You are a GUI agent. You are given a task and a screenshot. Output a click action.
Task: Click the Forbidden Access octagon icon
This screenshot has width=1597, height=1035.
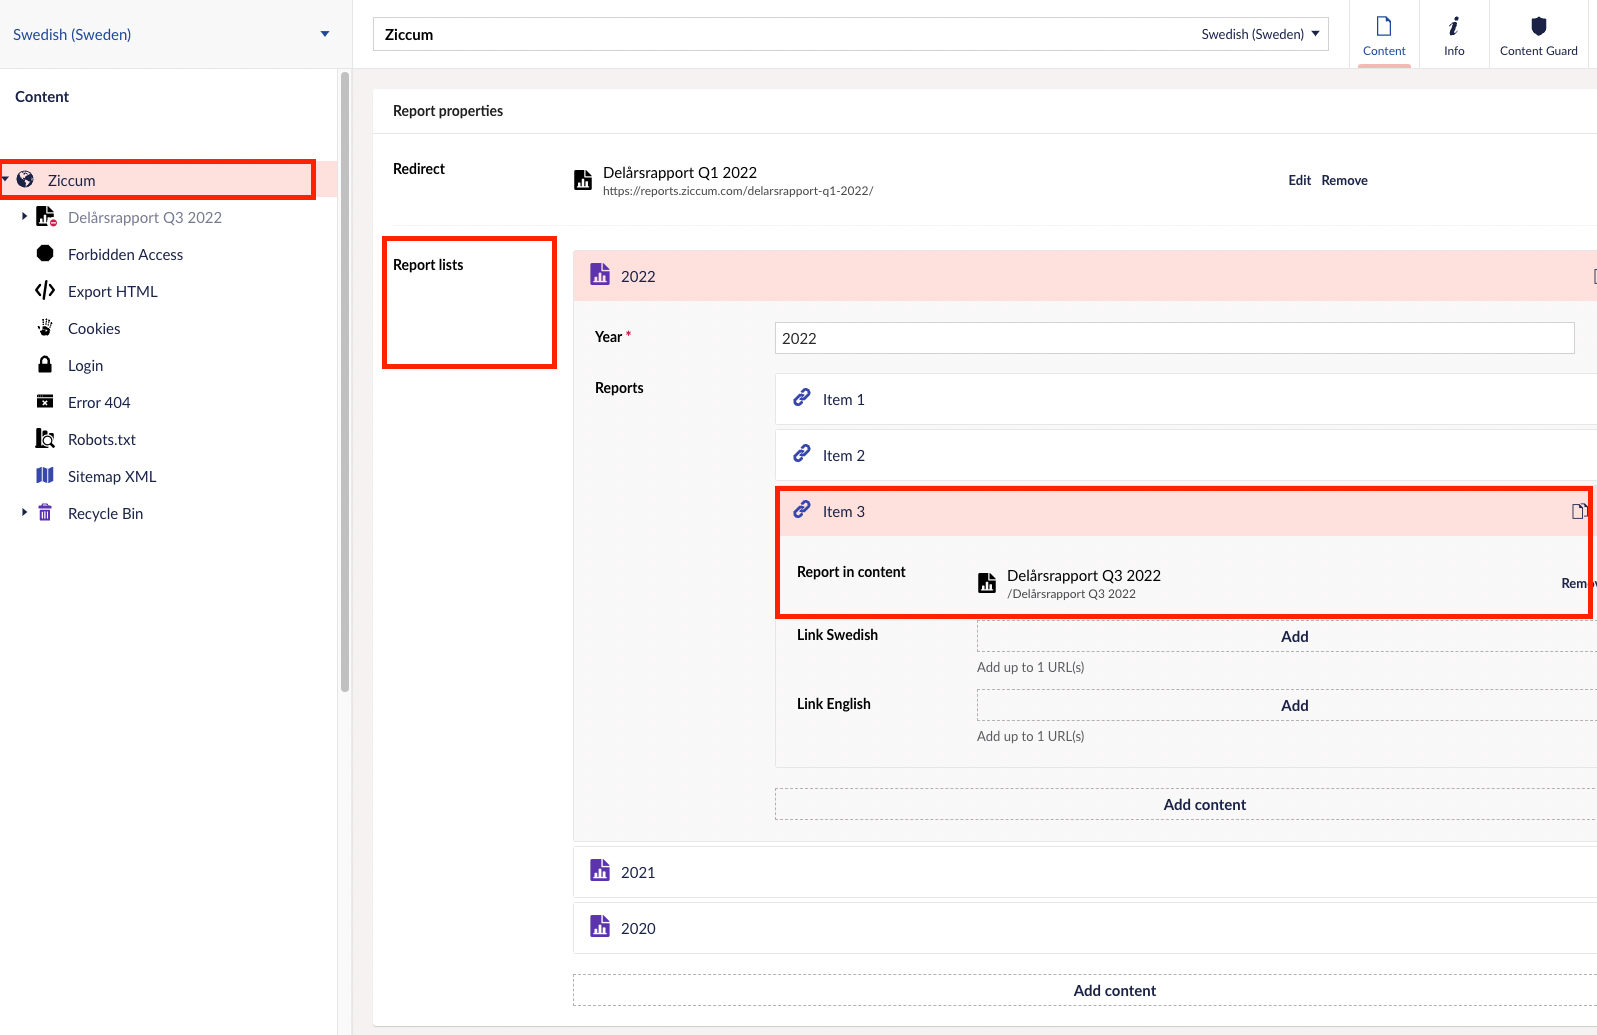point(45,254)
